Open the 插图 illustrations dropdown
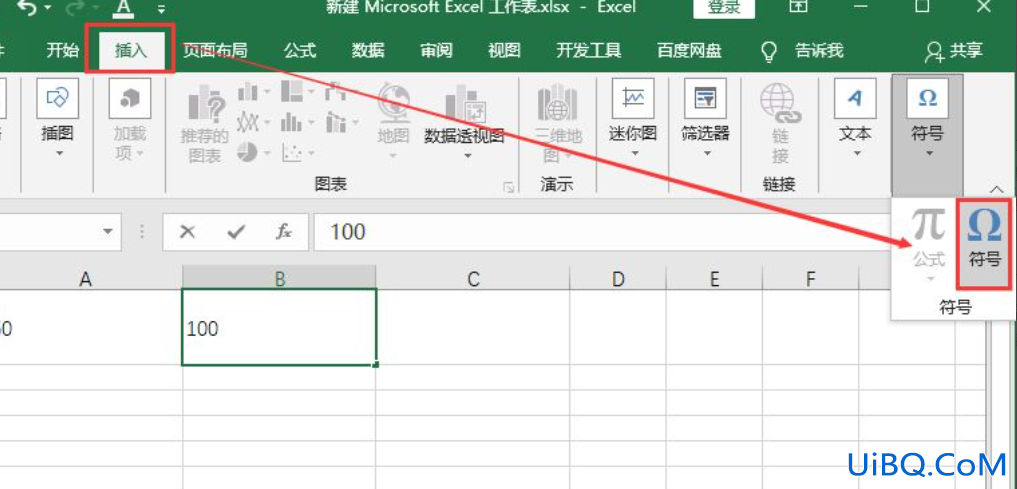The width and height of the screenshot is (1017, 489). coord(58,117)
